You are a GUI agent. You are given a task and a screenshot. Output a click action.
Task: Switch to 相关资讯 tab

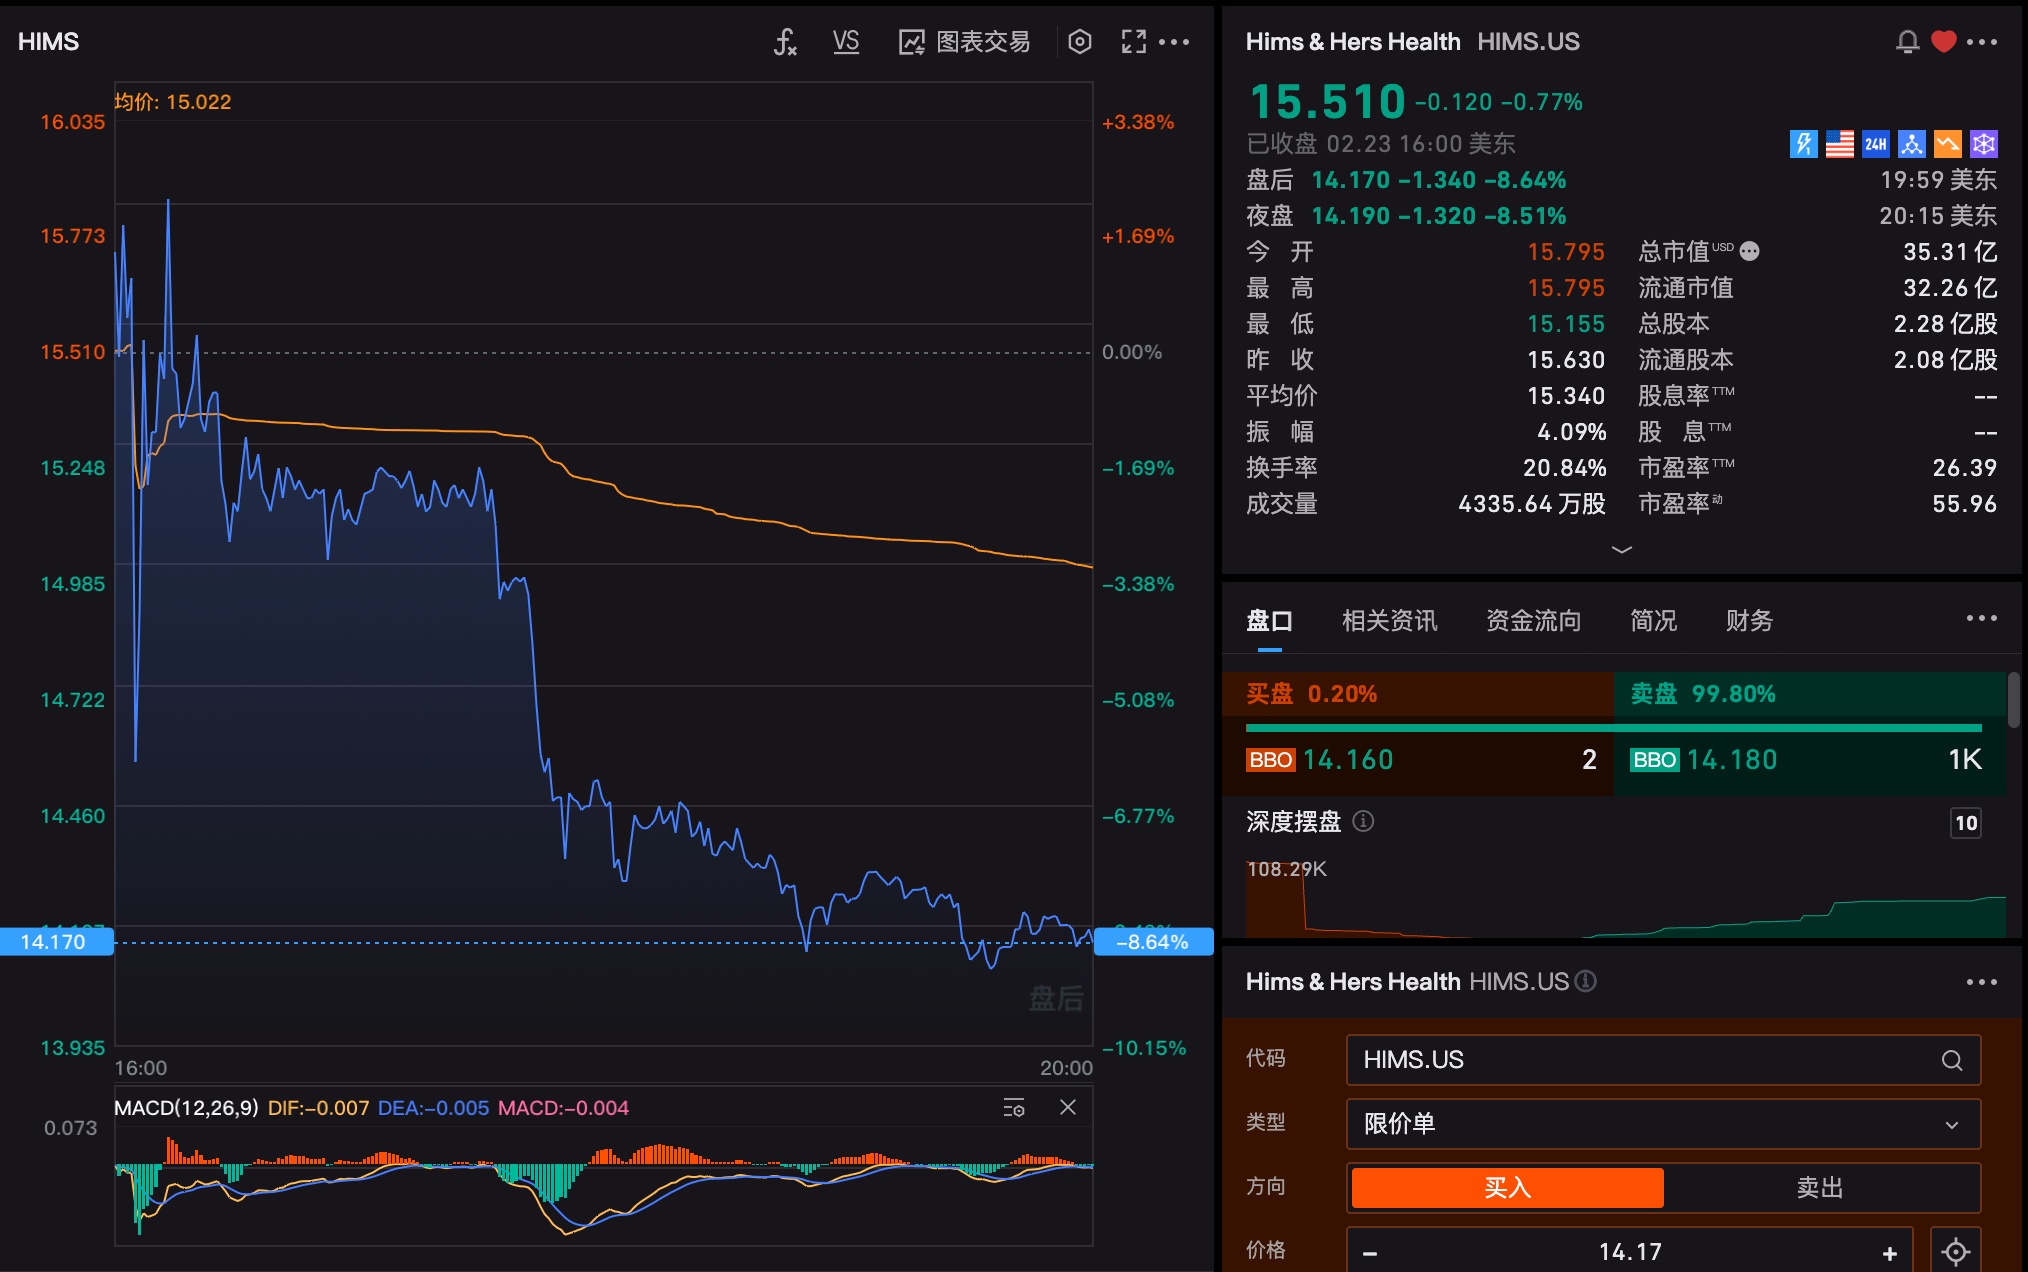[x=1389, y=621]
